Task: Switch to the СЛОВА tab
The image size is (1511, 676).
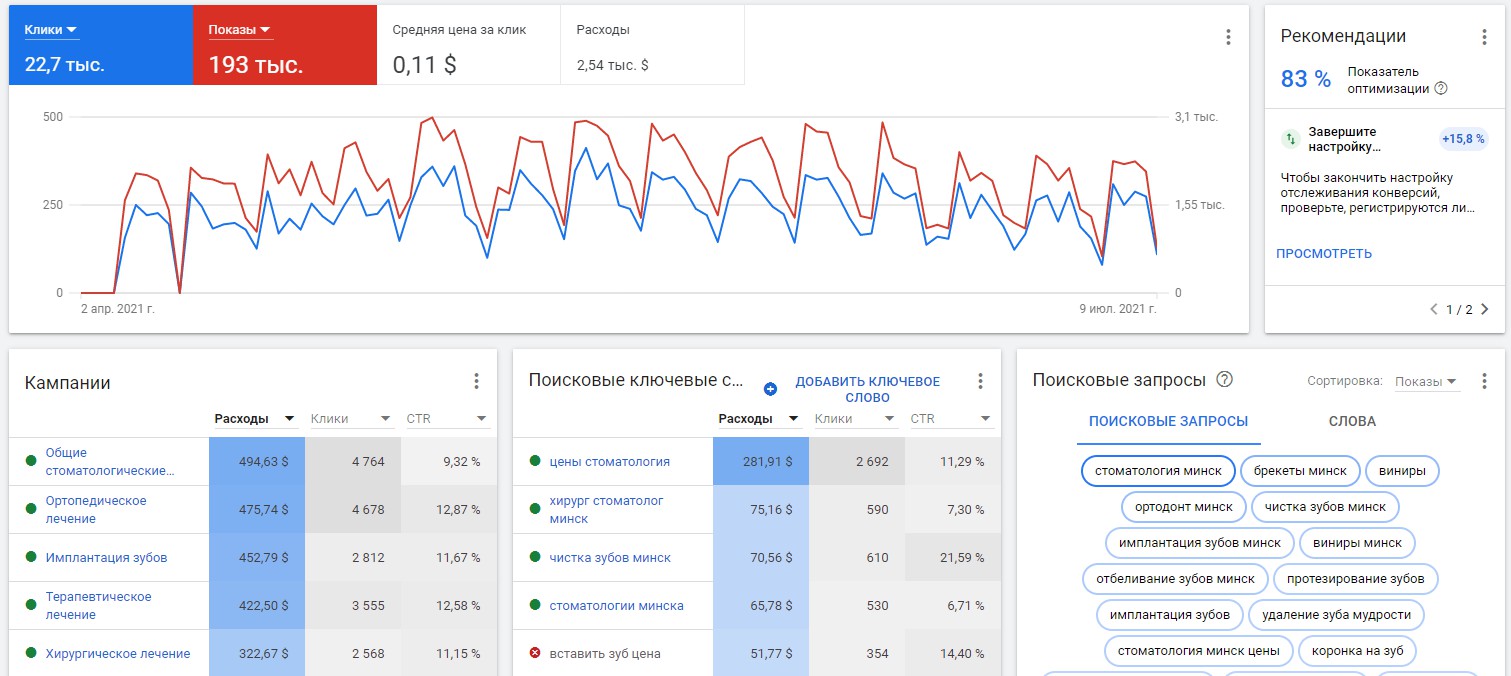Action: (1352, 421)
